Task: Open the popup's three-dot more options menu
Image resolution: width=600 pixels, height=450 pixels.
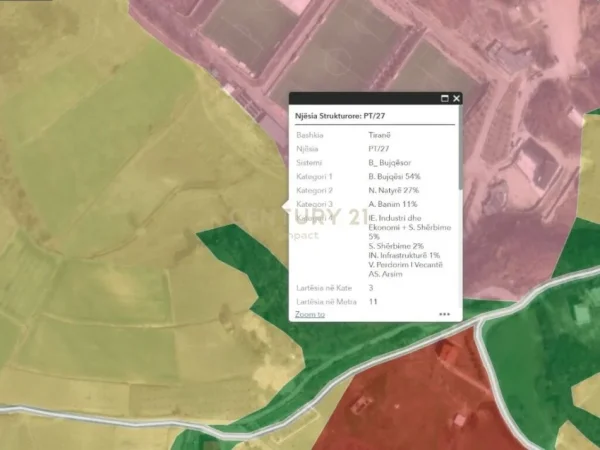Action: pos(444,314)
